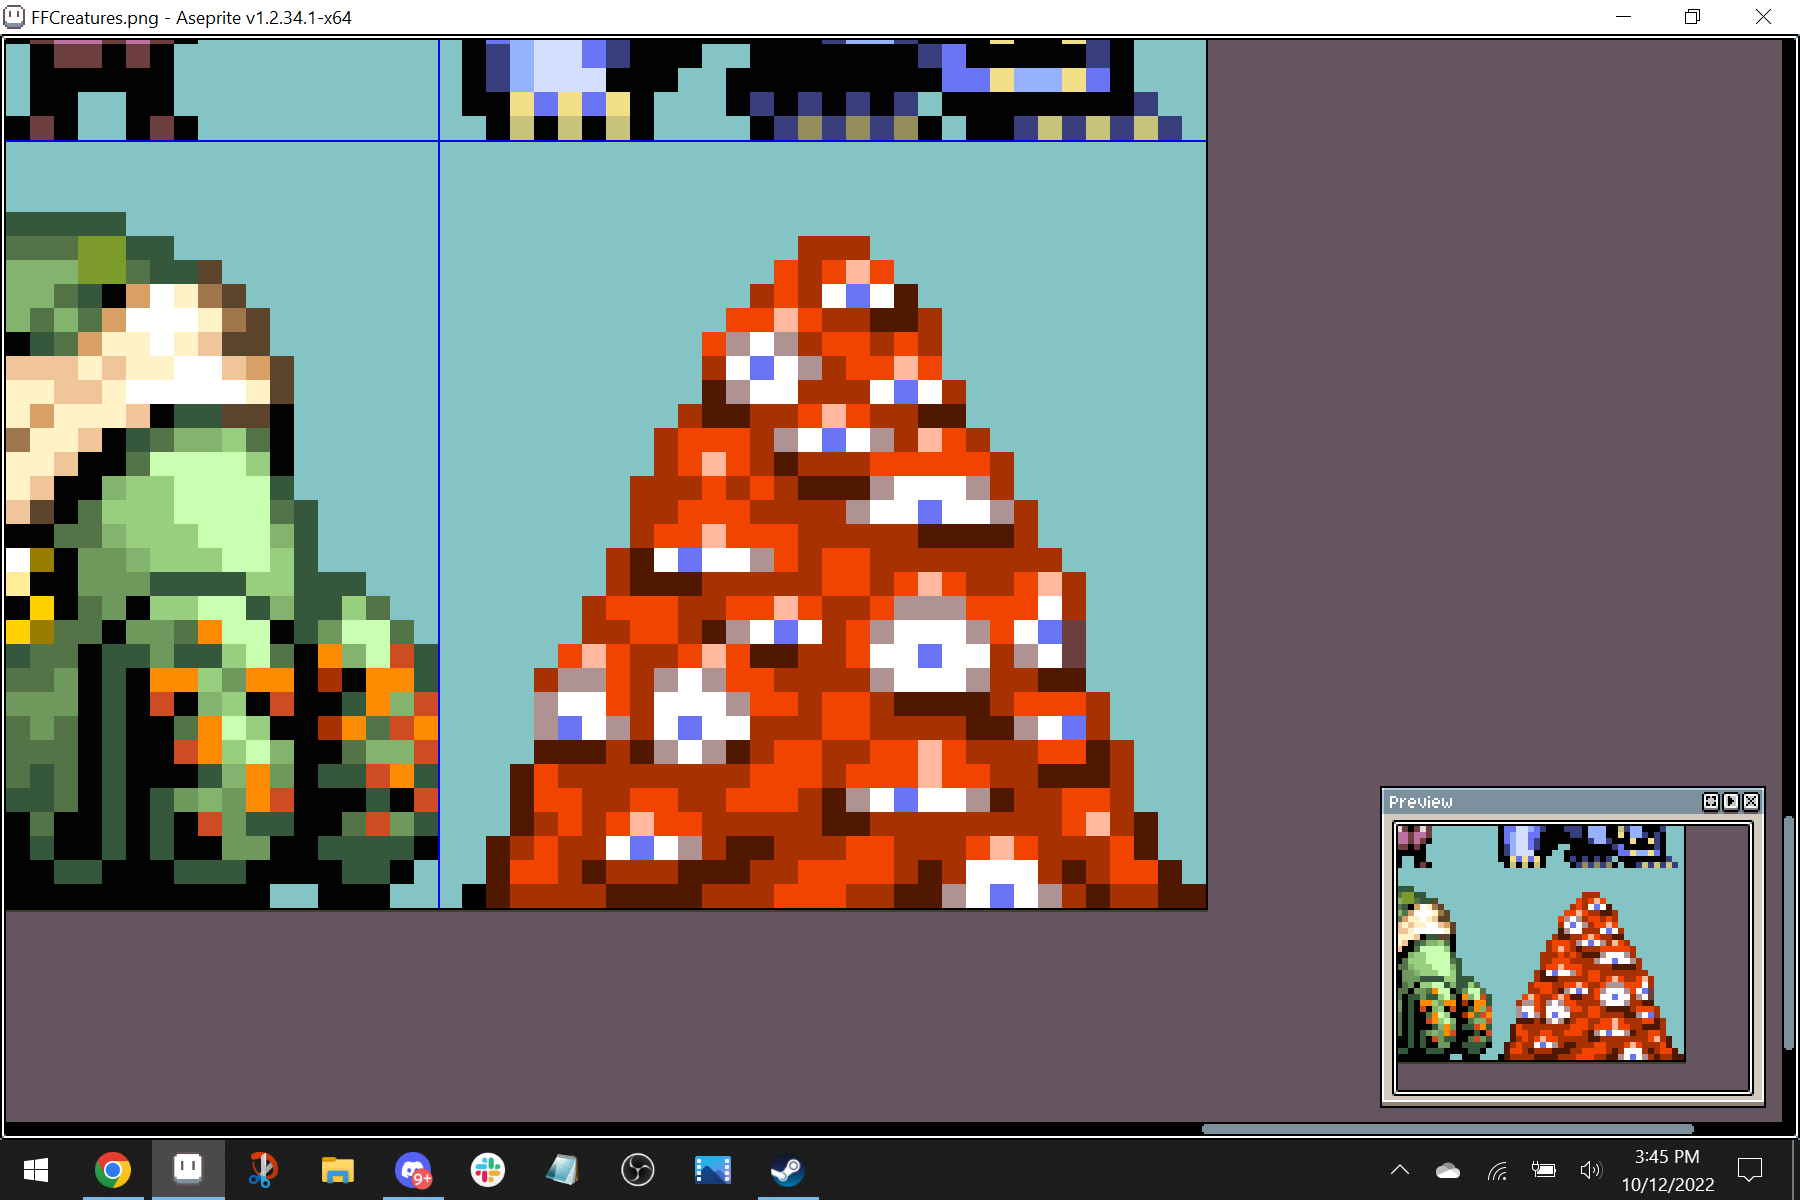This screenshot has width=1800, height=1200.
Task: Open Wi-Fi network settings tray icon
Action: (x=1496, y=1171)
